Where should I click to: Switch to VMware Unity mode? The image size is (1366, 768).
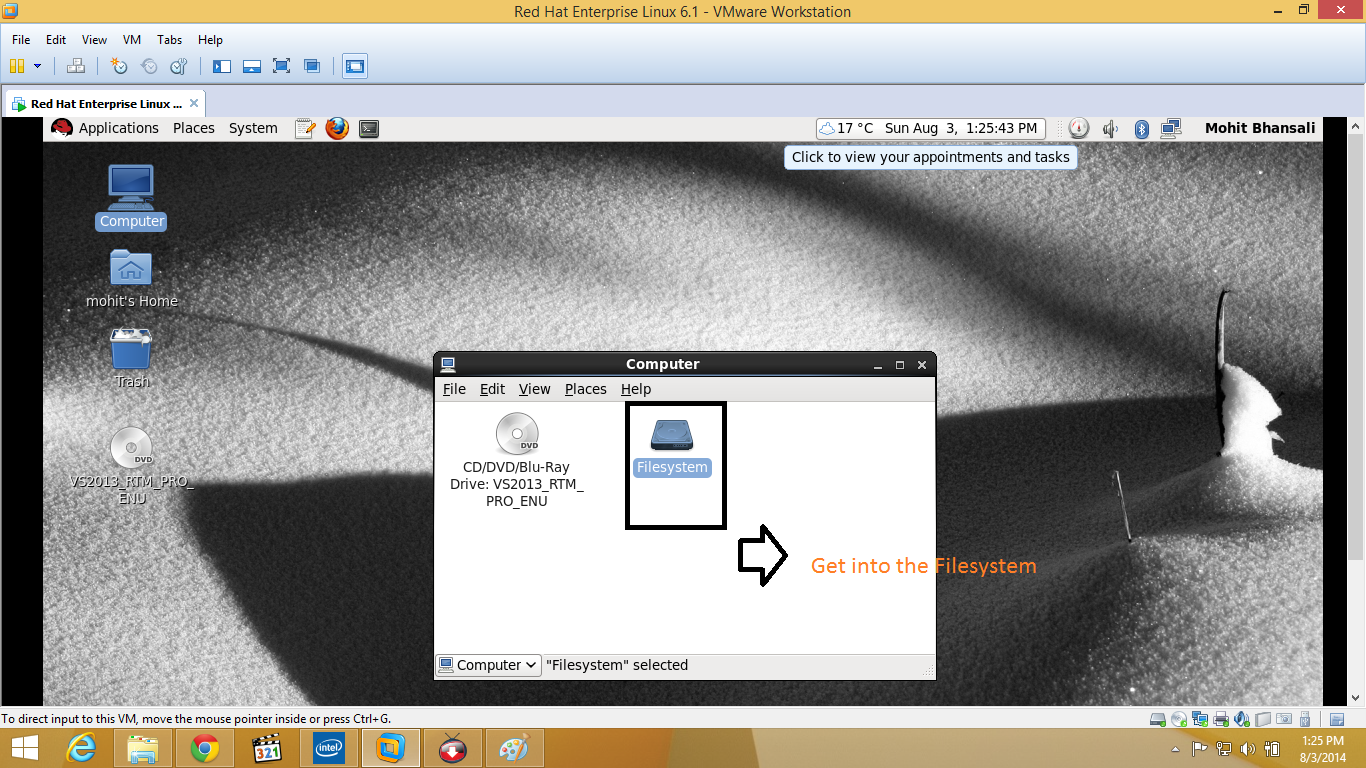[312, 66]
